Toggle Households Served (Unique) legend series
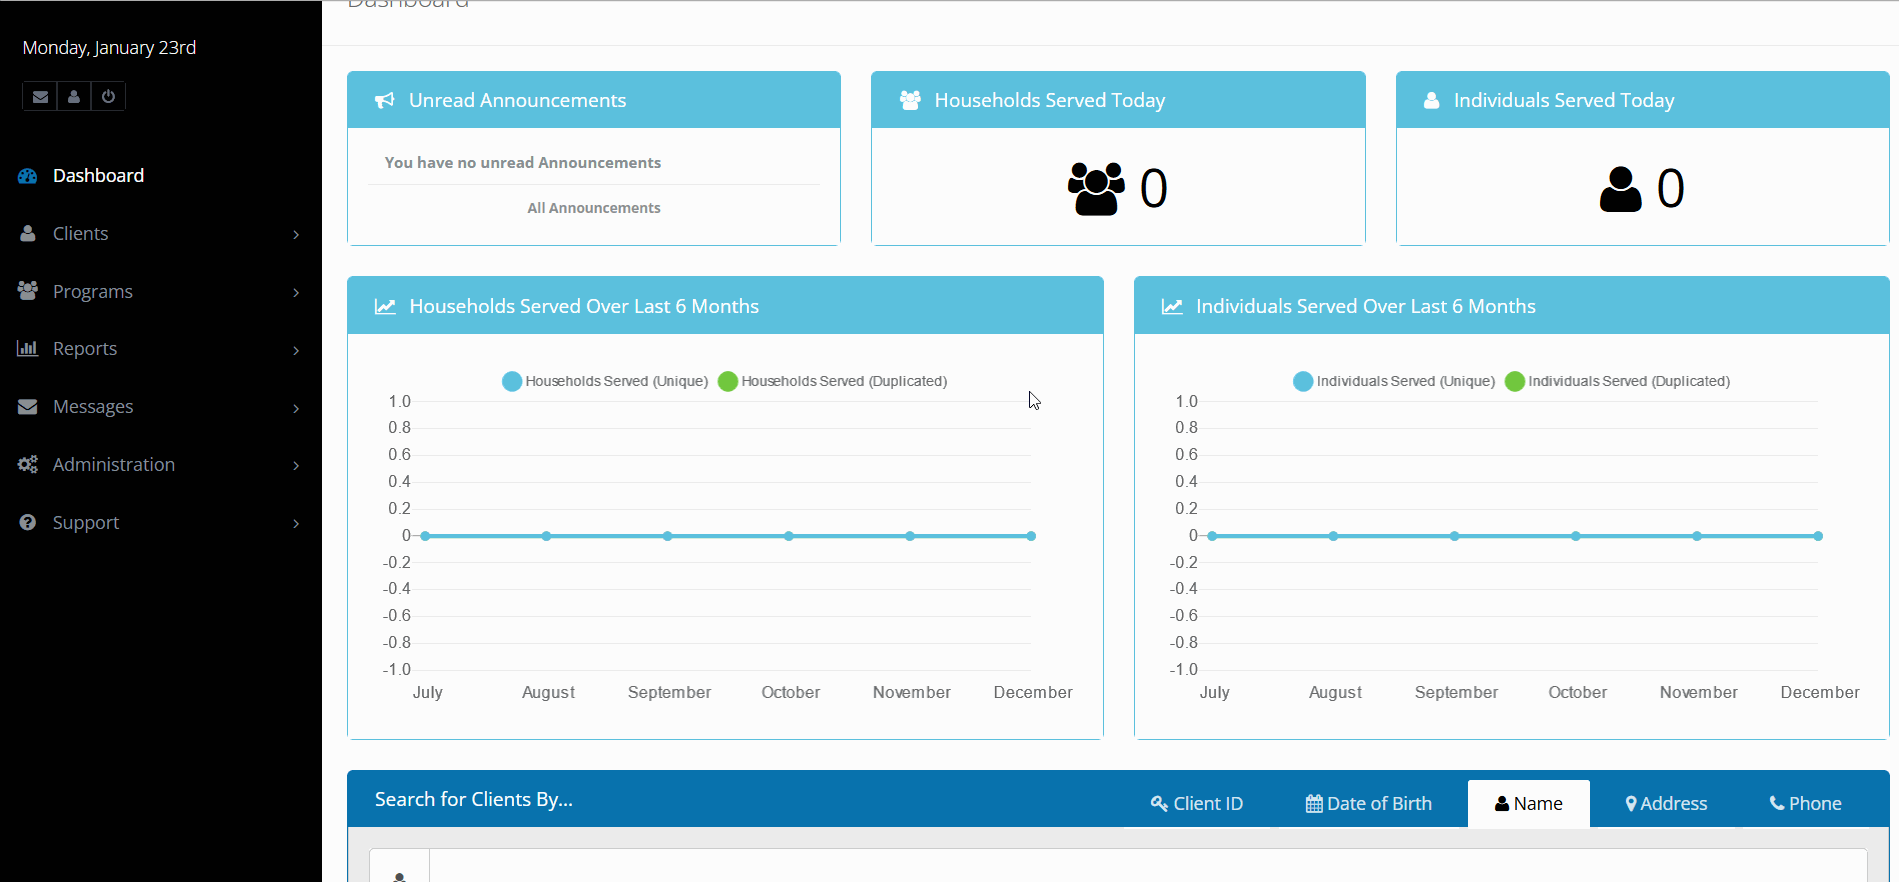This screenshot has height=882, width=1899. (606, 381)
